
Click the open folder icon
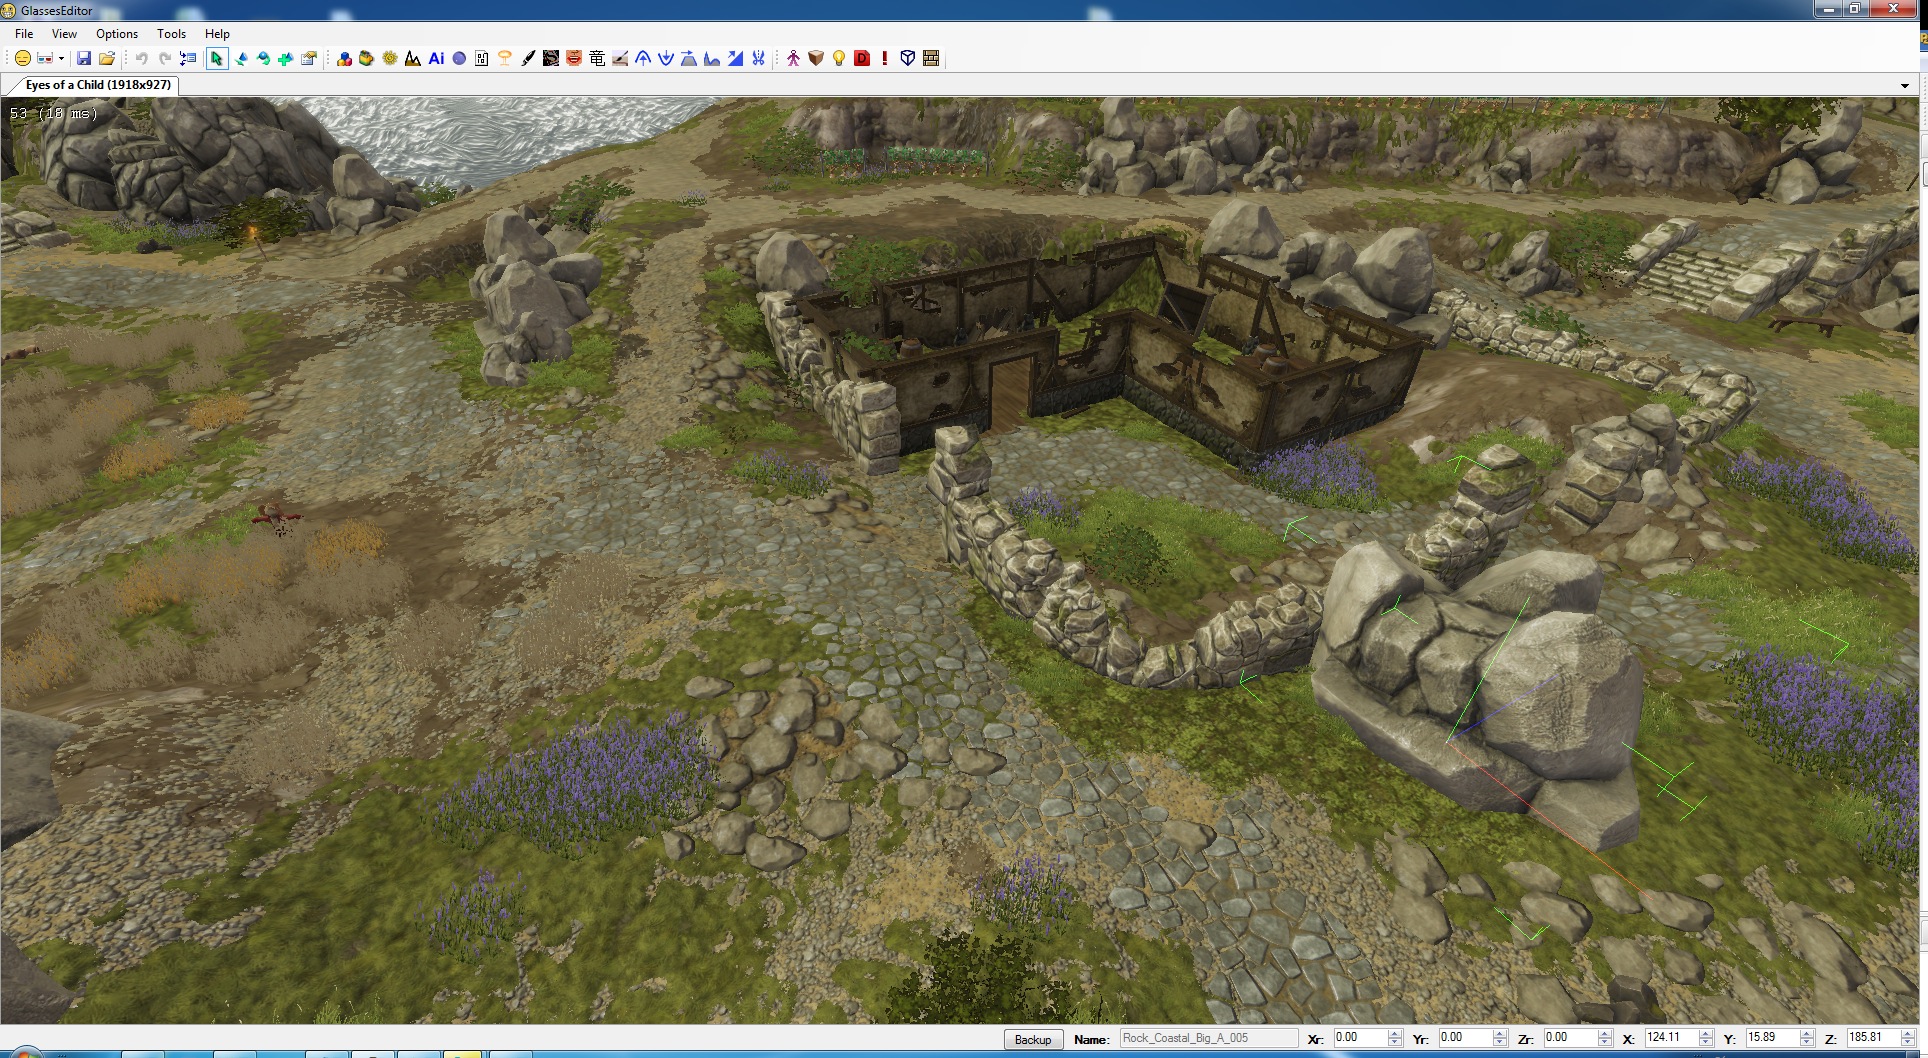coord(107,59)
